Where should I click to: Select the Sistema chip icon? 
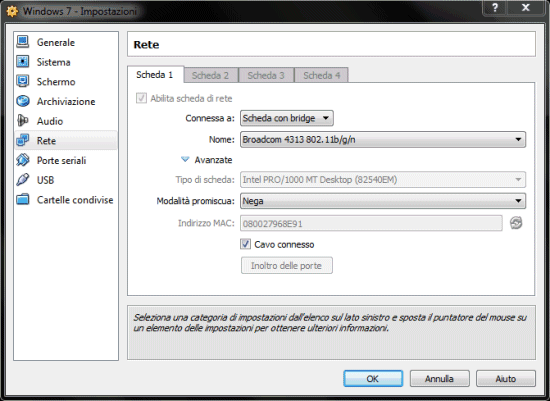pos(23,61)
